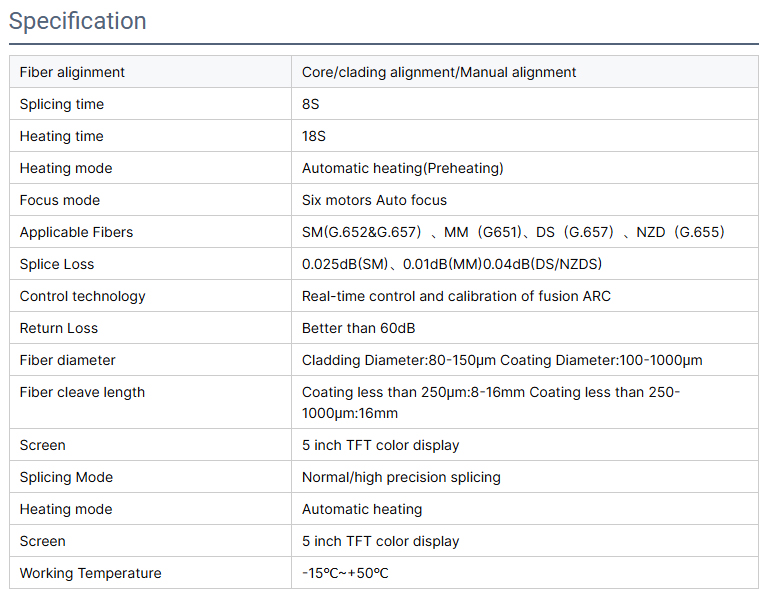Click the Normal/high precision splicing value

(x=401, y=477)
